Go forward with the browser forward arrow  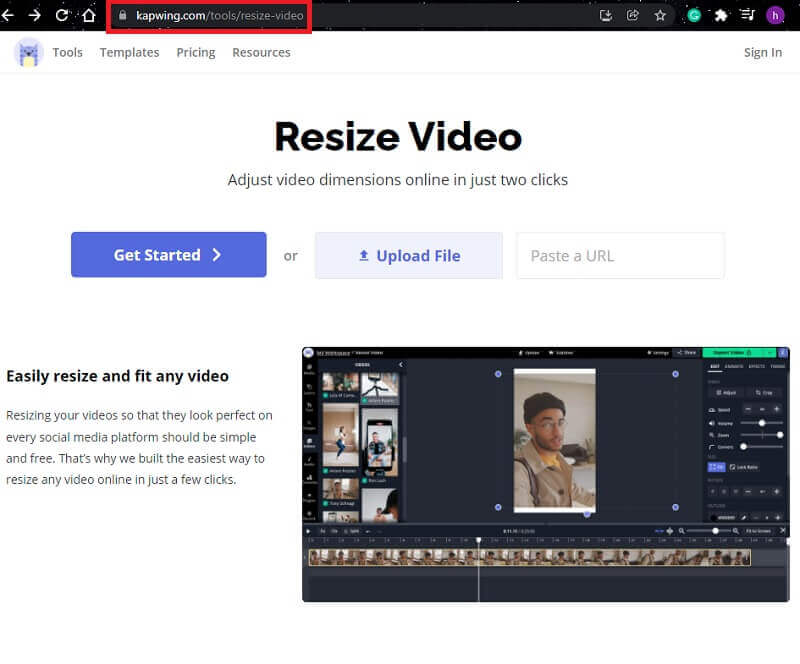[34, 15]
